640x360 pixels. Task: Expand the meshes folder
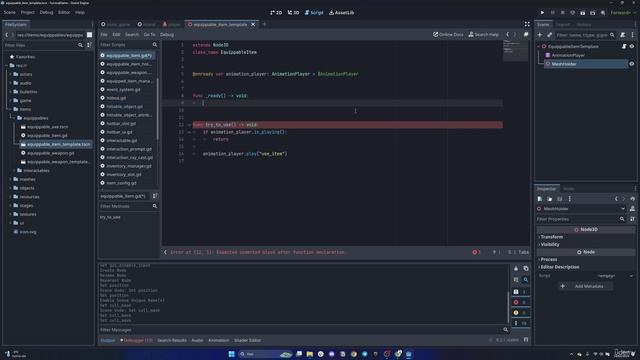pos(11,179)
